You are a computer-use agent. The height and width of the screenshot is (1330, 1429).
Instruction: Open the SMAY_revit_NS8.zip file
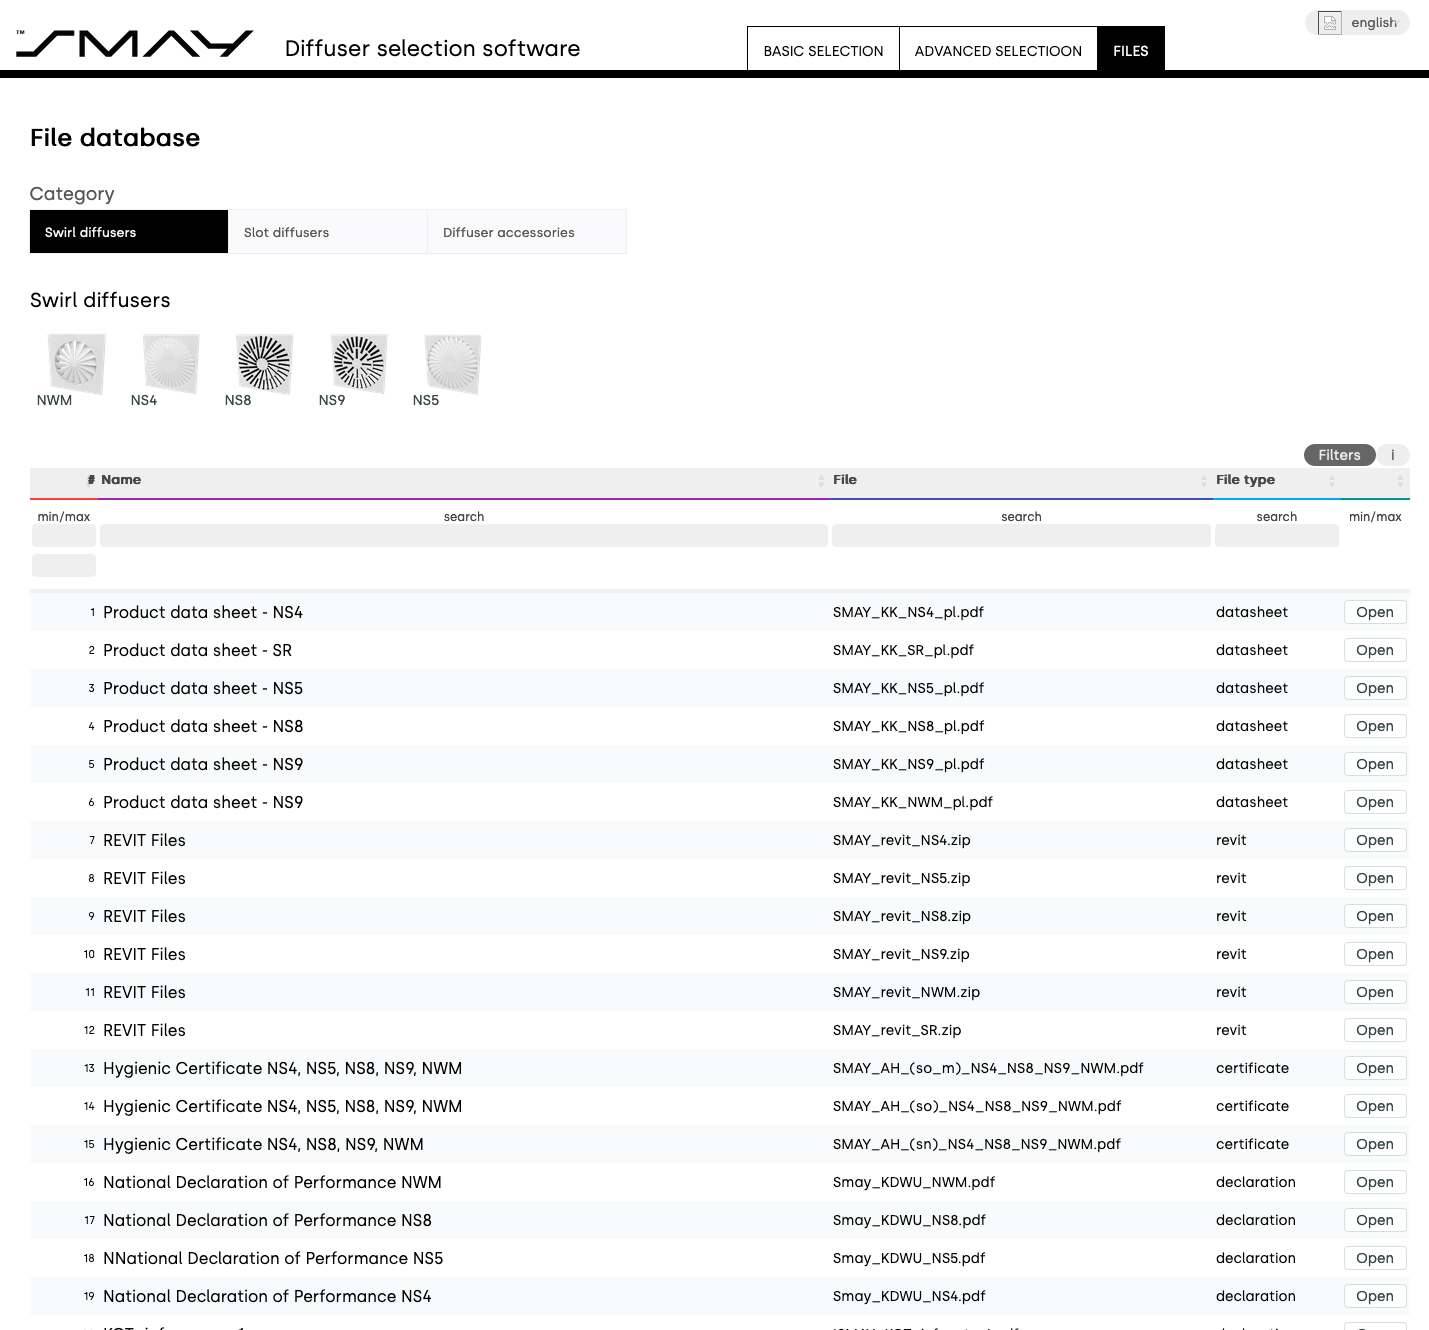pyautogui.click(x=1375, y=916)
